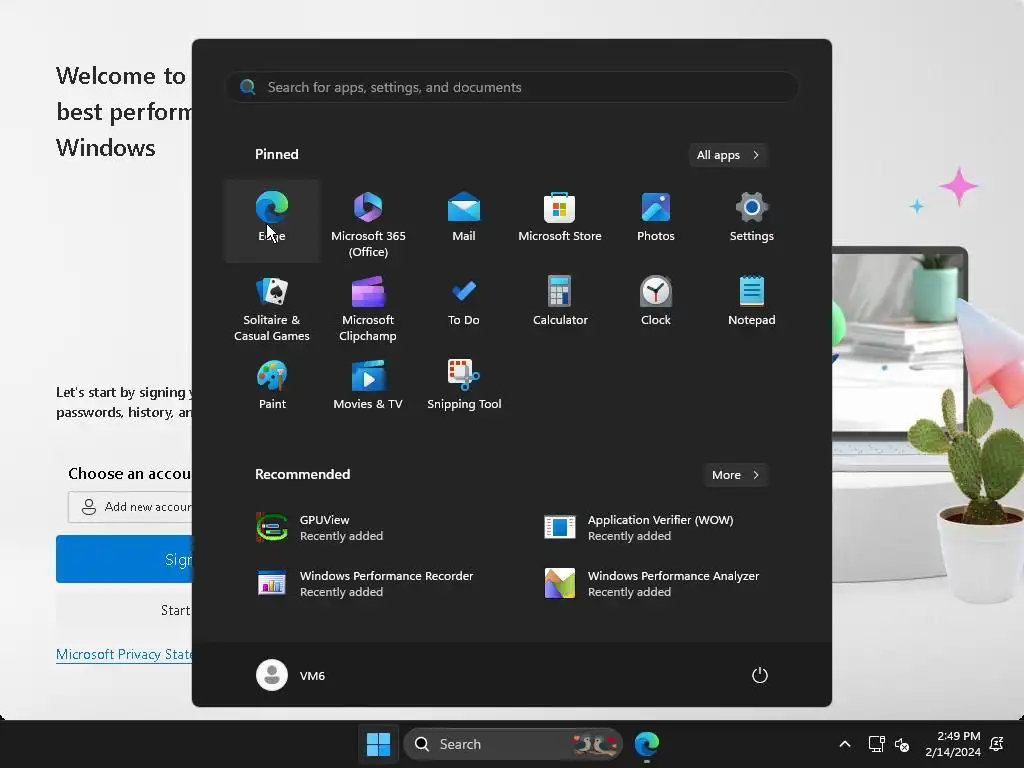Open the Mail app

coord(464,221)
